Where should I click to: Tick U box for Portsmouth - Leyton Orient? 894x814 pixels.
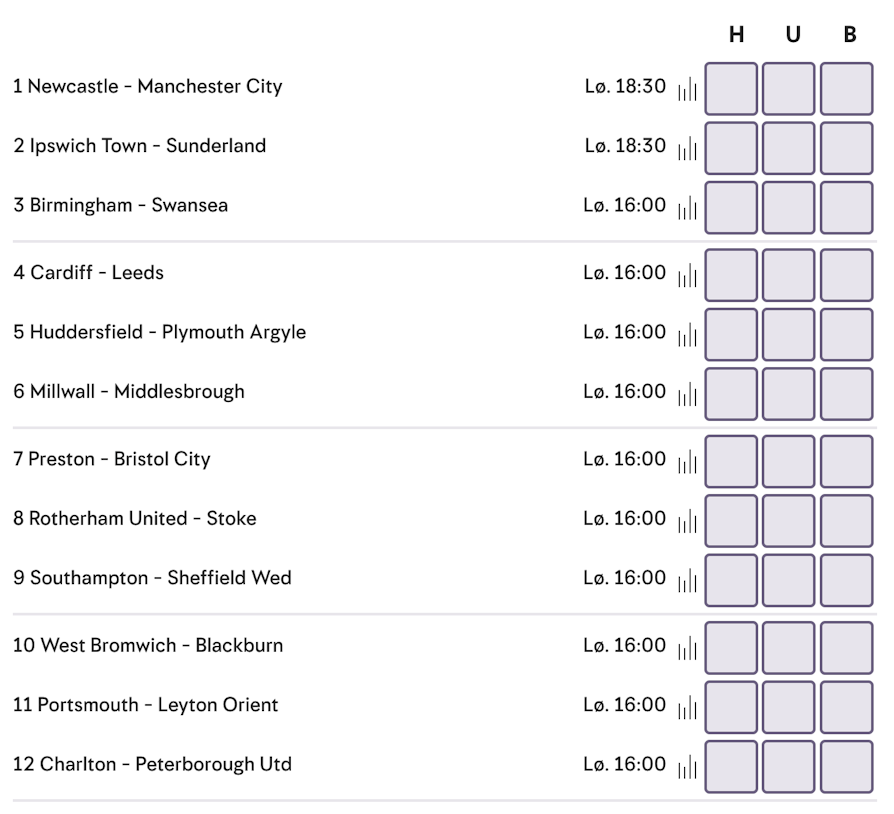pyautogui.click(x=789, y=707)
